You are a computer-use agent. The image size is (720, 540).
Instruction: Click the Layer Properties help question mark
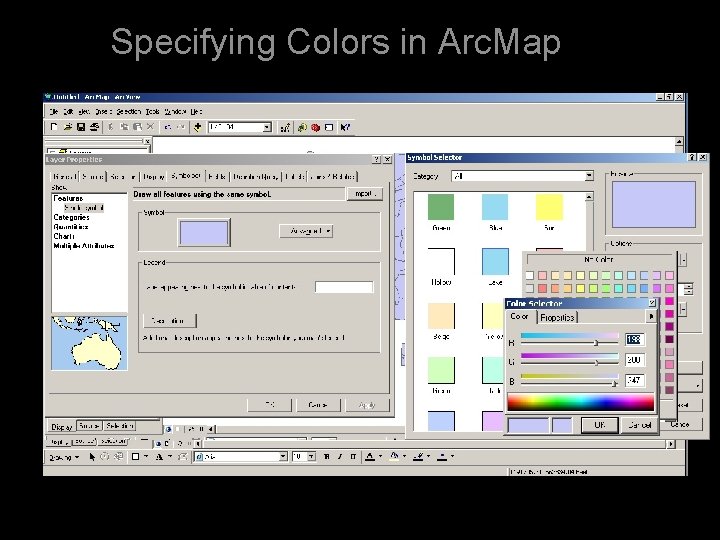[376, 159]
